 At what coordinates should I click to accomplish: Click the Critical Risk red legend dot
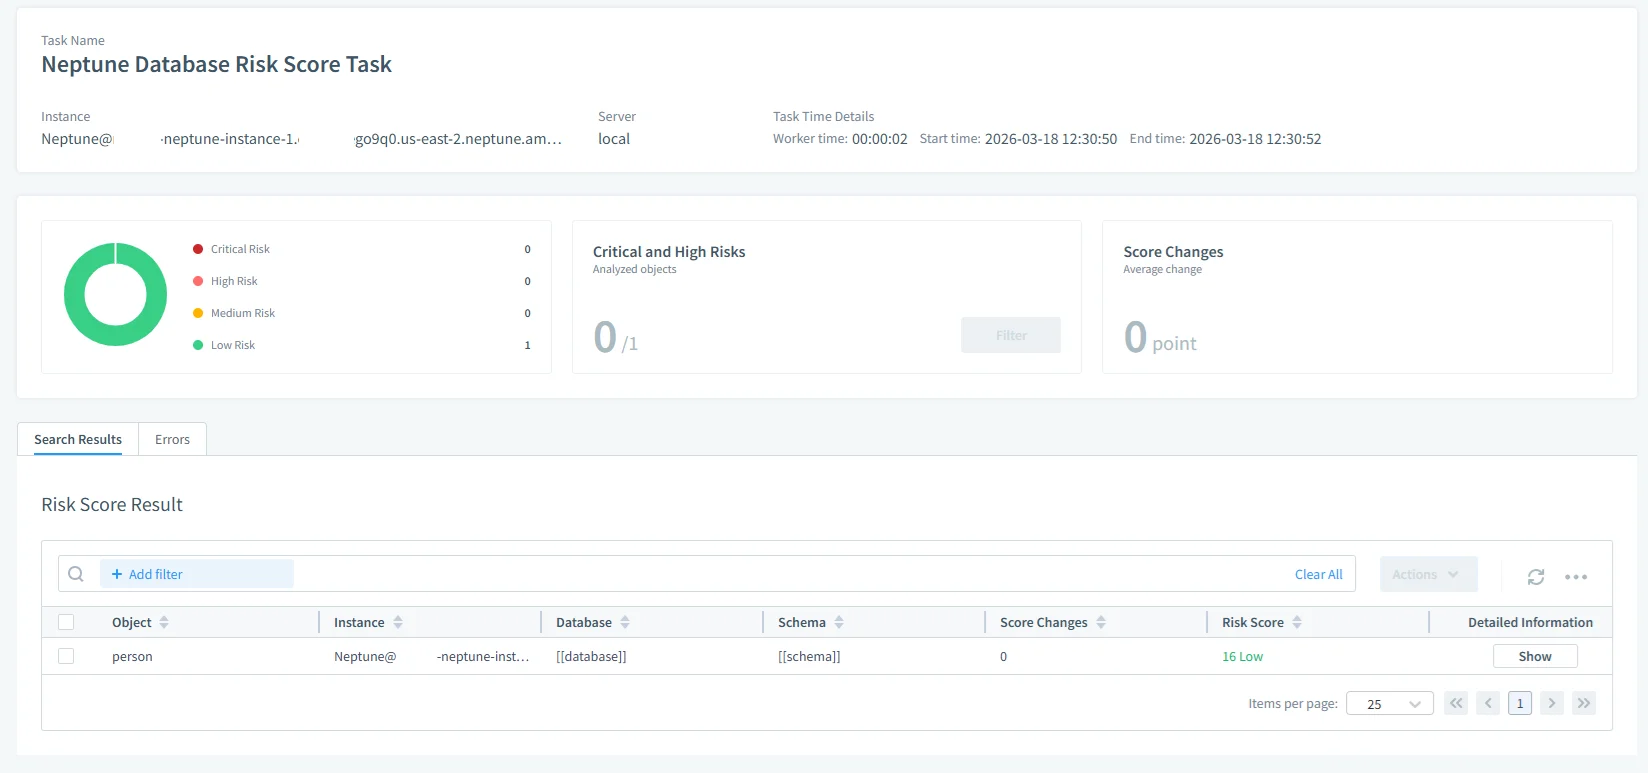198,249
